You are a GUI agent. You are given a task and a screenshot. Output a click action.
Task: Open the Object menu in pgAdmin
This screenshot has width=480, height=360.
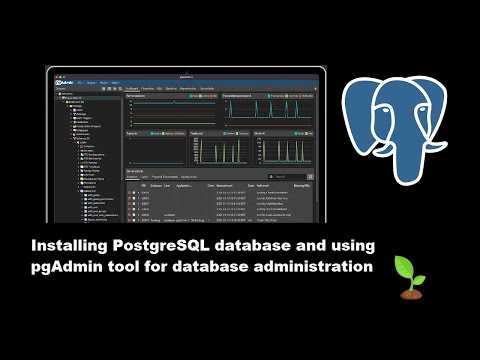pyautogui.click(x=92, y=83)
